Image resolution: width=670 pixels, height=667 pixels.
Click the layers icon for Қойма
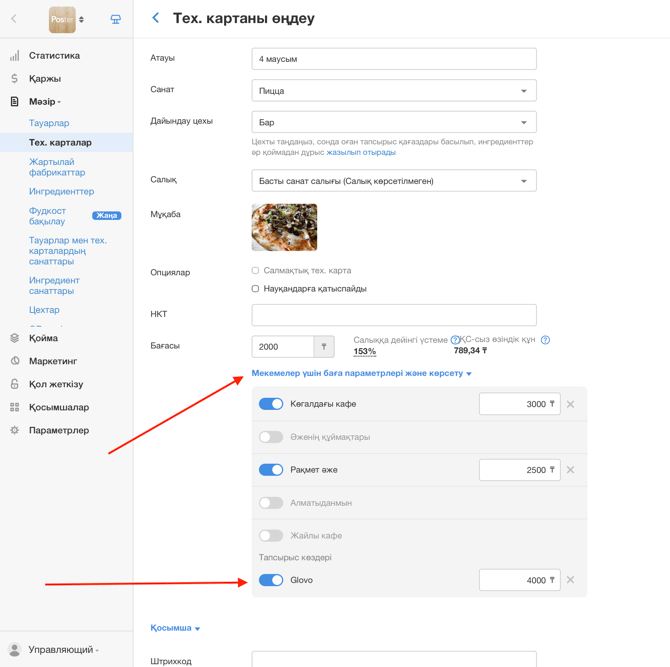coord(15,338)
